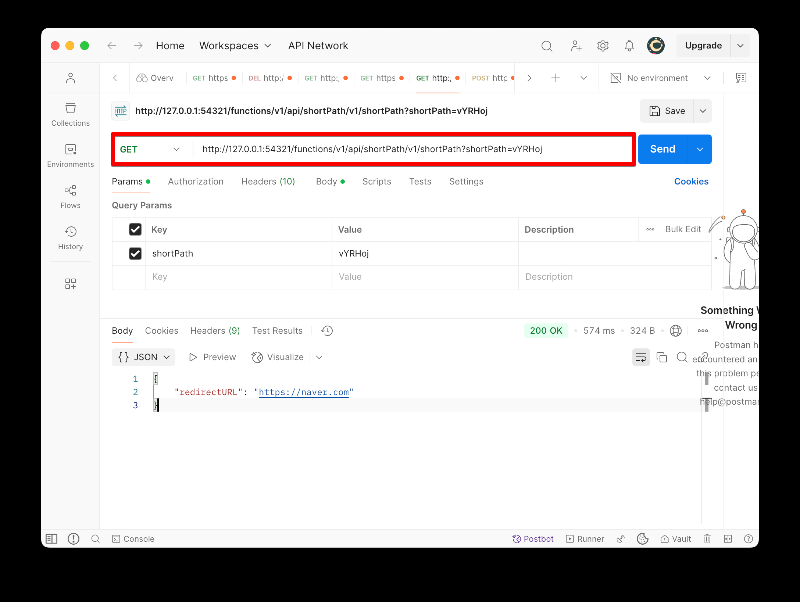Click the Cookies link
The width and height of the screenshot is (800, 602).
point(691,182)
